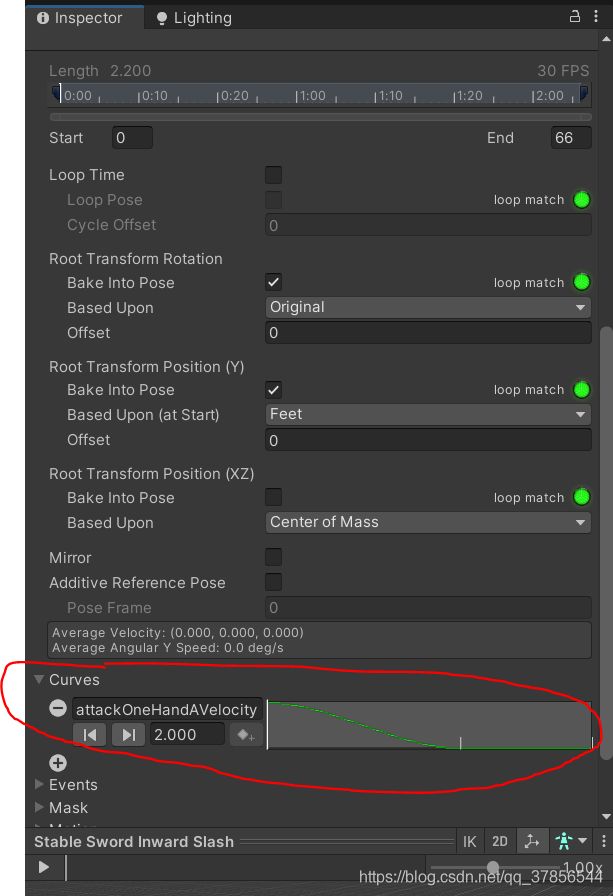Click the Inspector scroll up arrow
The height and width of the screenshot is (896, 613).
coord(606,39)
